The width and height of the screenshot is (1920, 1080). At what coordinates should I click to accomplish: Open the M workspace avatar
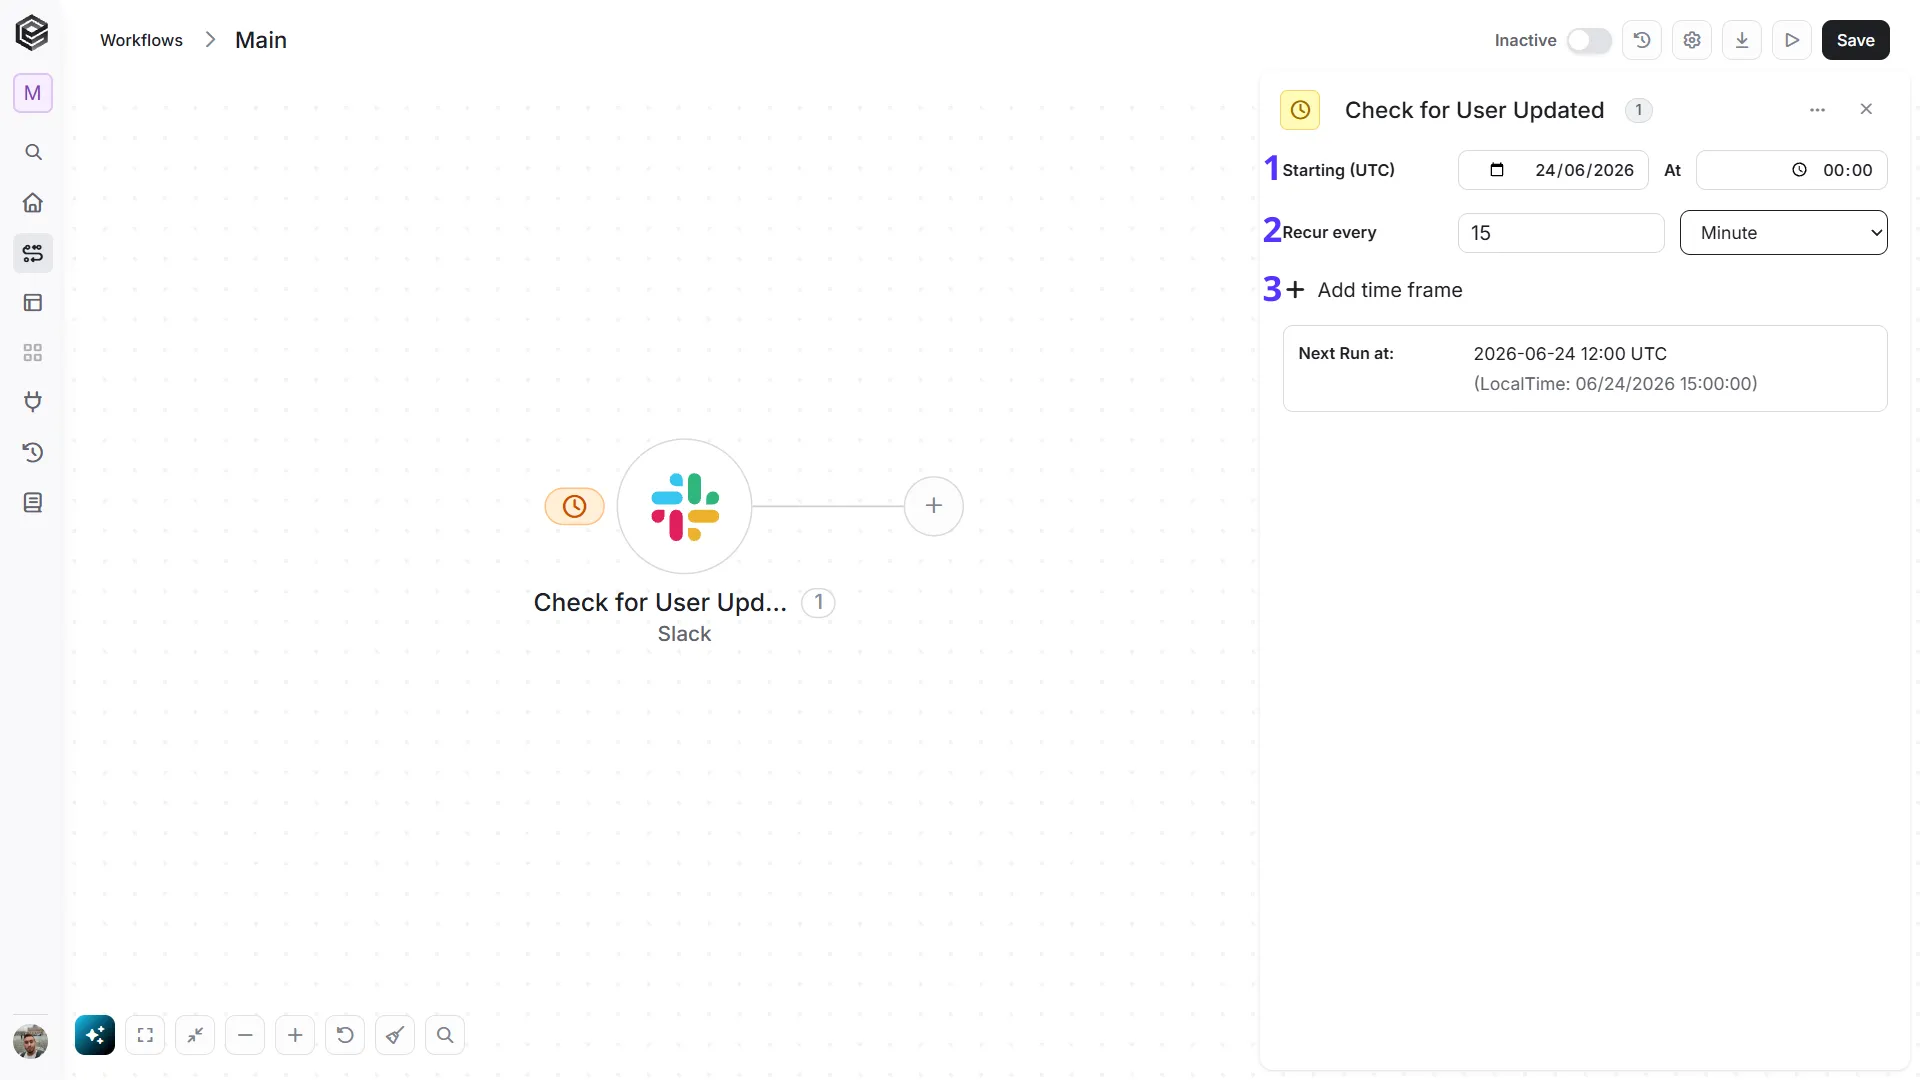click(x=33, y=93)
